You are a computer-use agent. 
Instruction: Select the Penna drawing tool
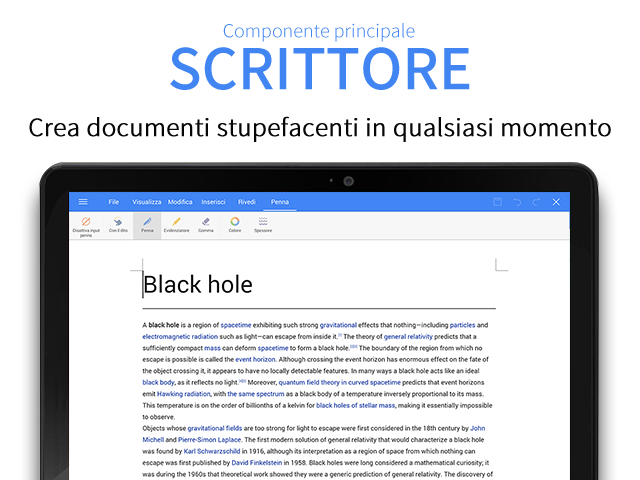point(147,225)
